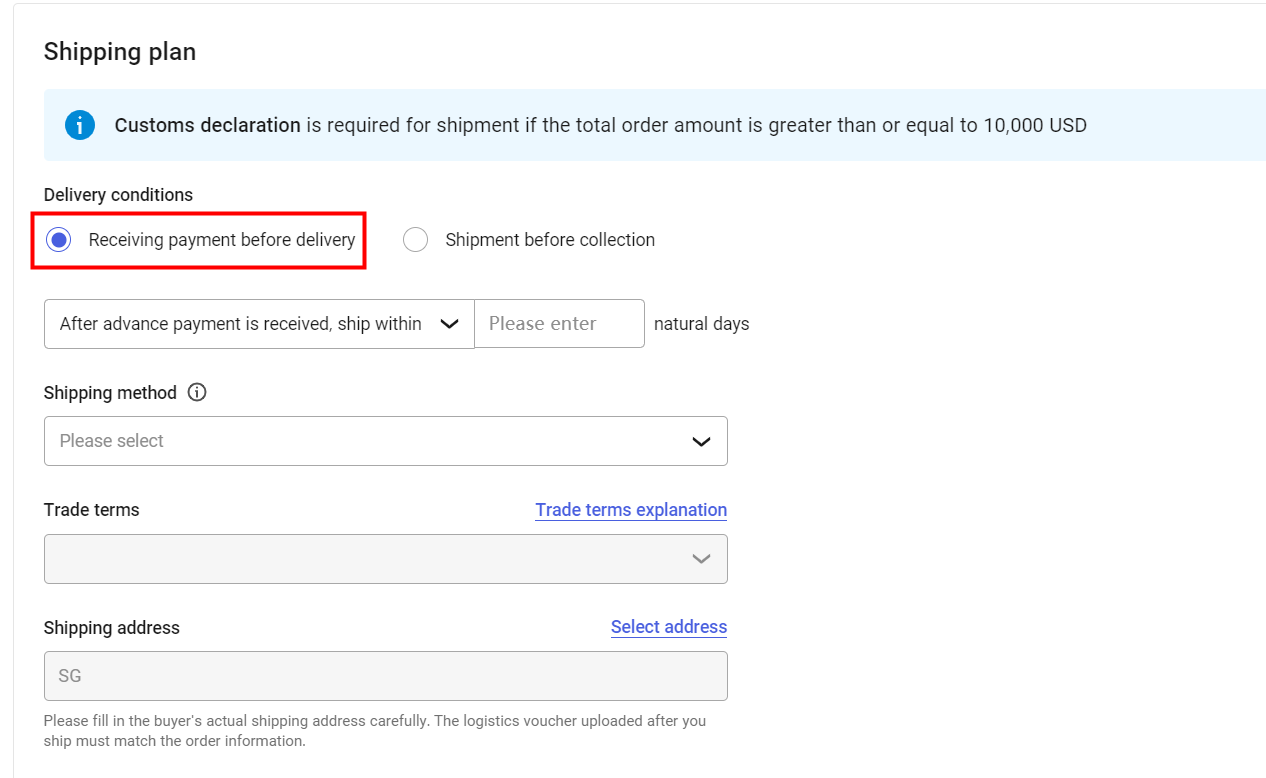Image resolution: width=1266 pixels, height=778 pixels.
Task: Click the blue customs declaration info icon
Action: (80, 126)
